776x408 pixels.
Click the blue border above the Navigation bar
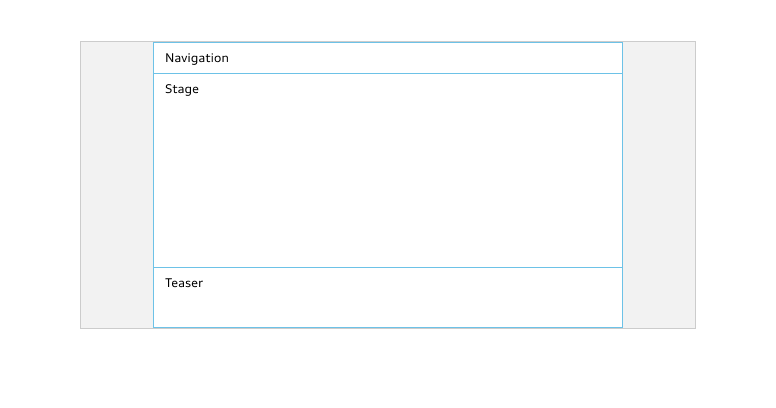click(388, 43)
